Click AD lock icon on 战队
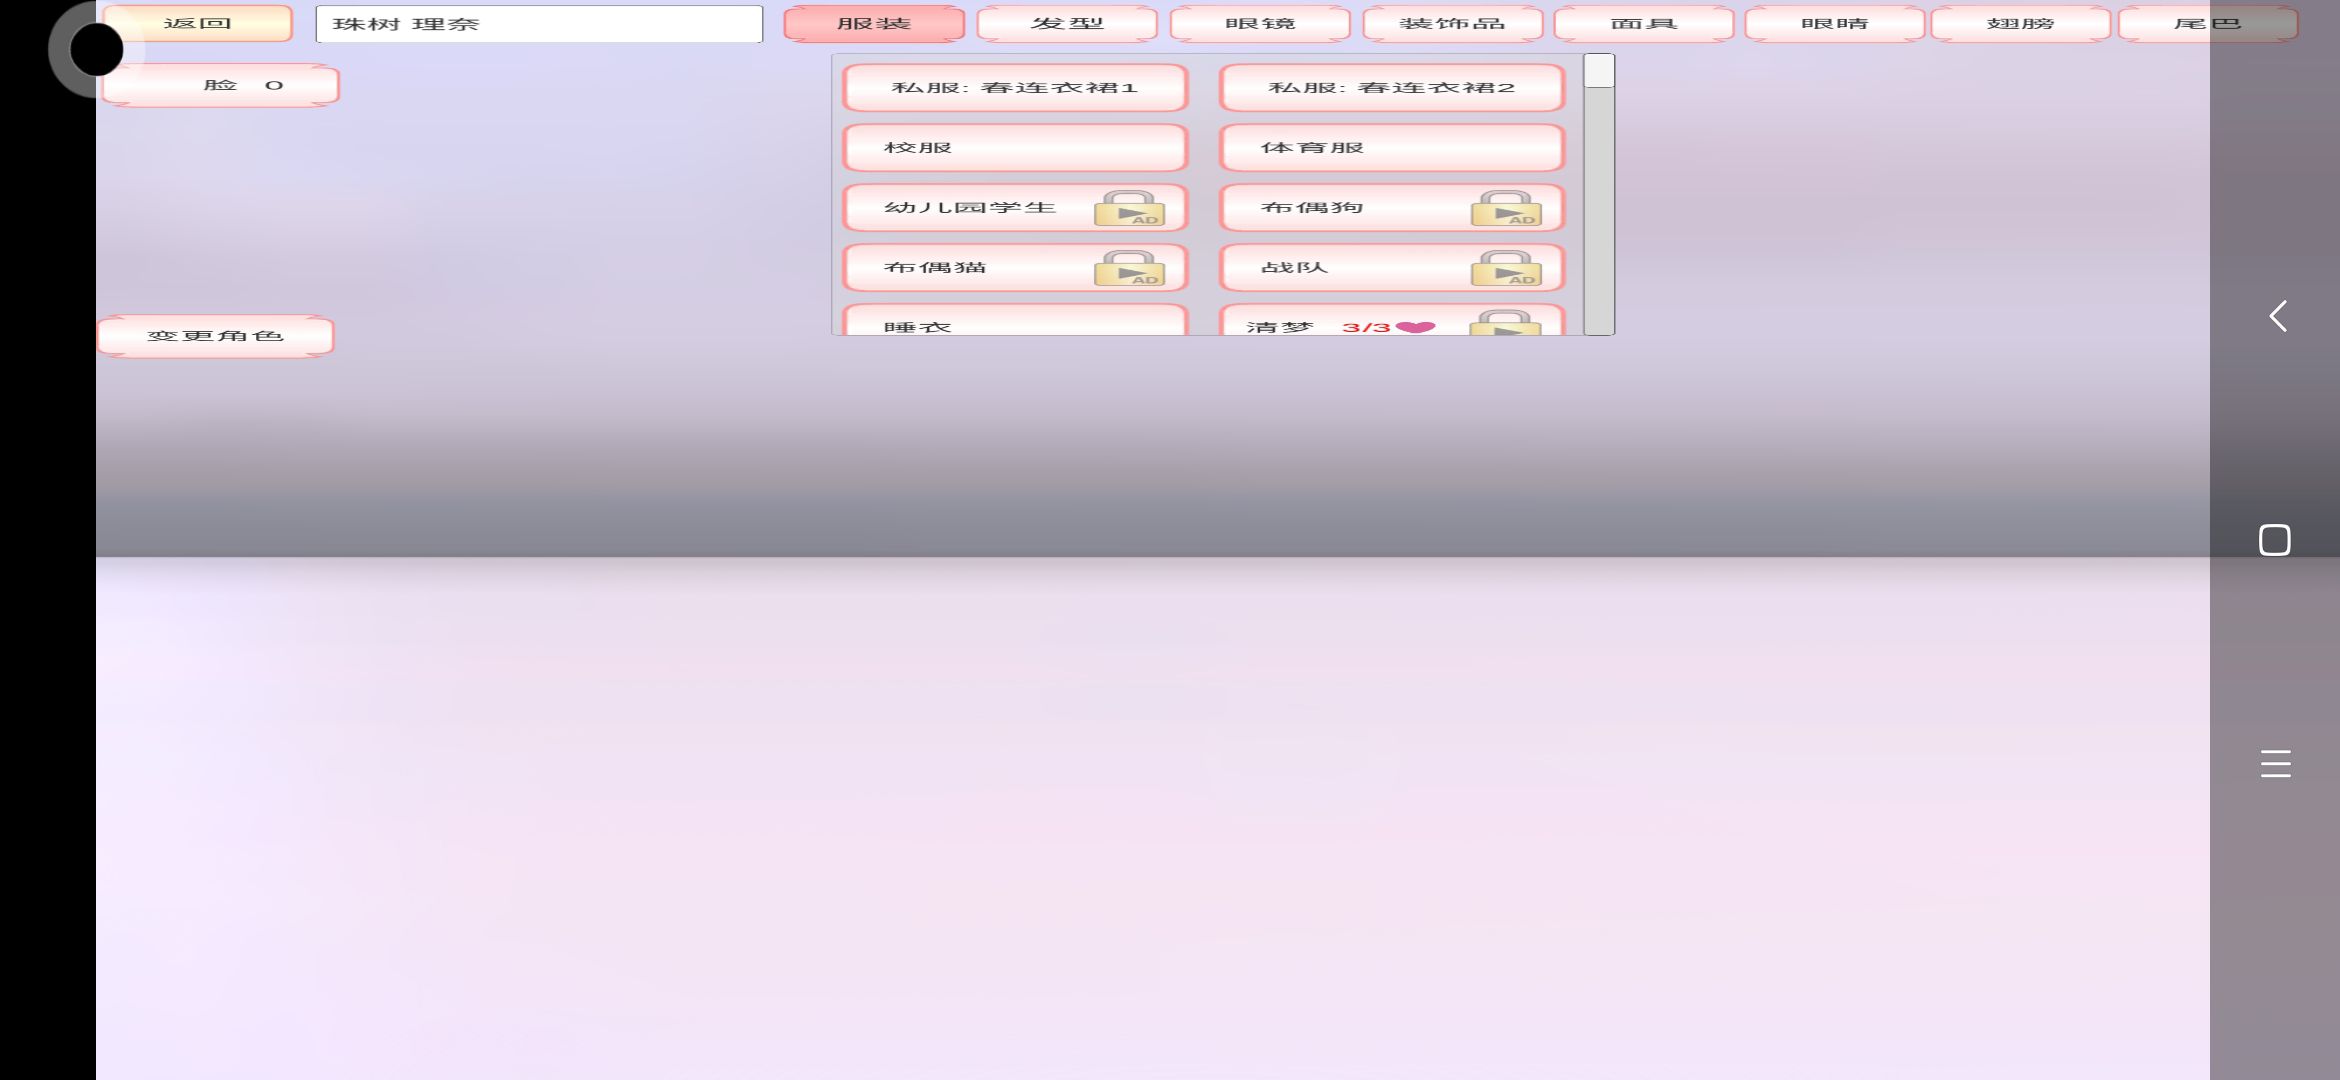2340x1080 pixels. click(x=1506, y=268)
